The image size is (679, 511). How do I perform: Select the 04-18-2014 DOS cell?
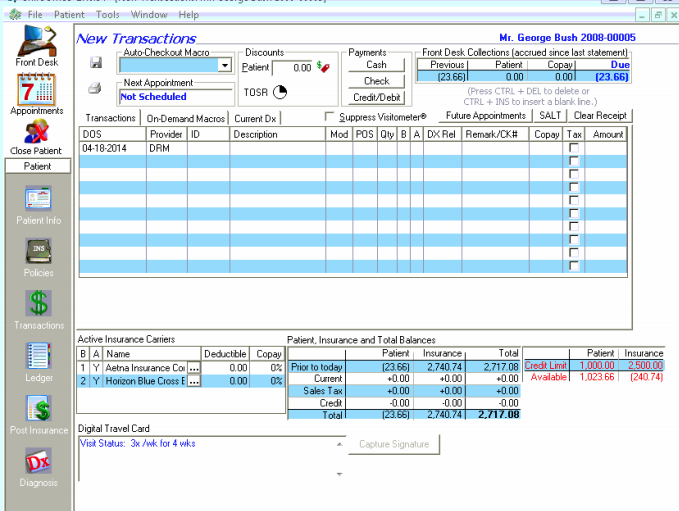(113, 148)
